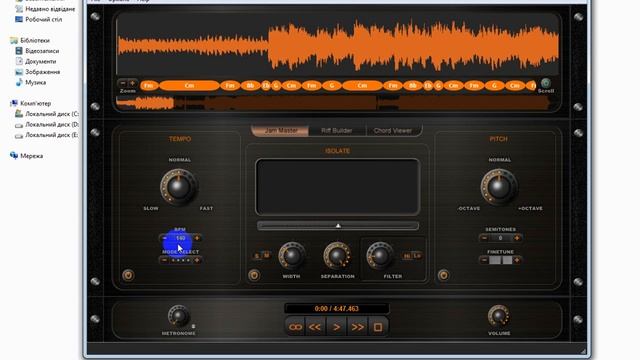Image resolution: width=640 pixels, height=360 pixels.
Task: Toggle the S solo button in Isolate
Action: tap(257, 256)
